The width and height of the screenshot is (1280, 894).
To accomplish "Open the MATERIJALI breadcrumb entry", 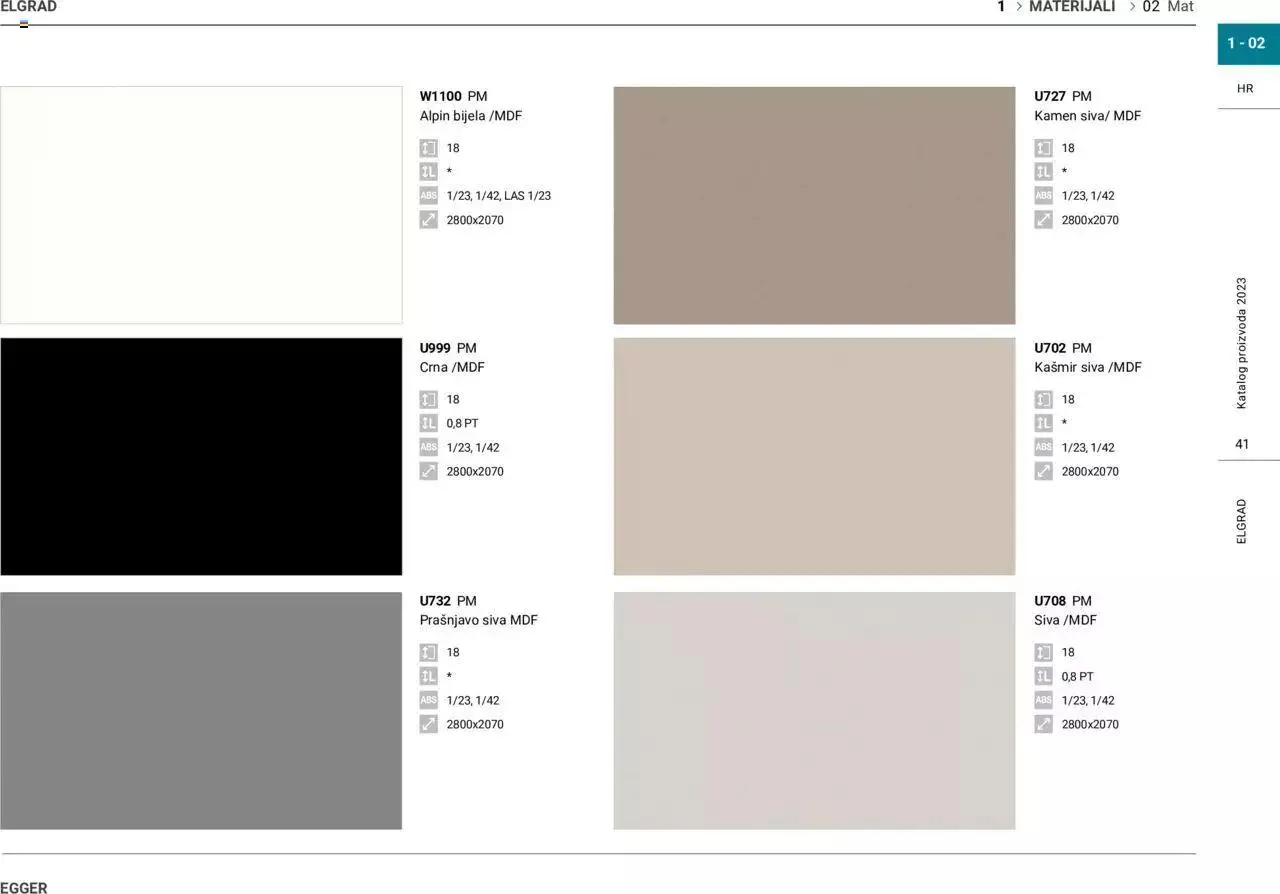I will (1072, 7).
